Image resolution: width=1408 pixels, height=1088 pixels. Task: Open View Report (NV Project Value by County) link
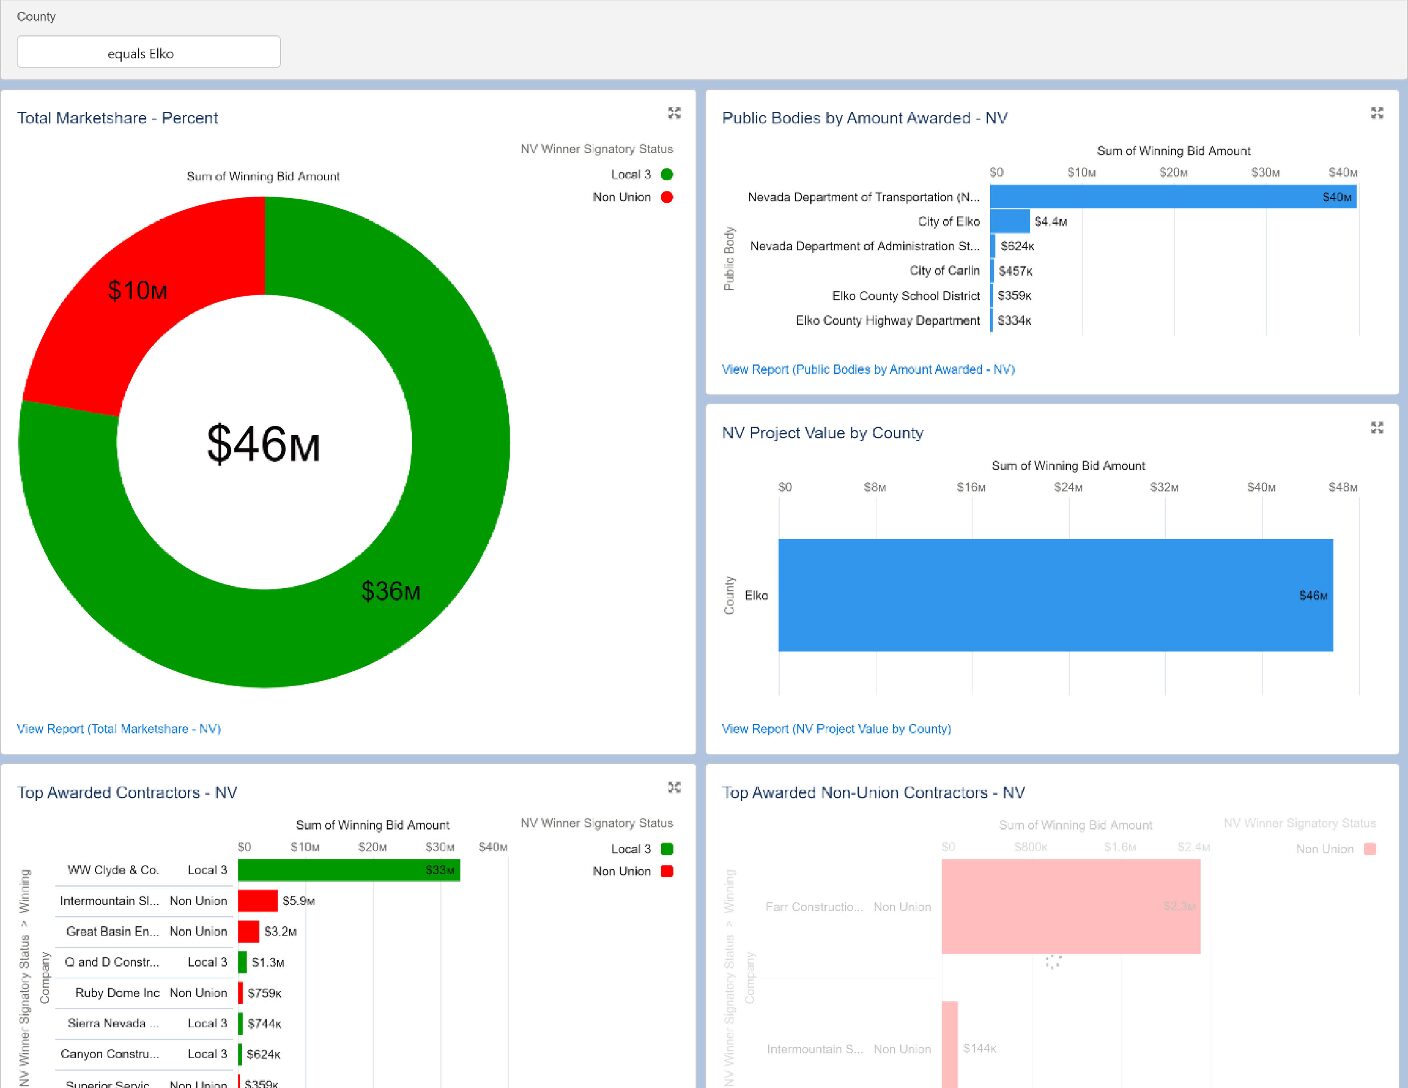pos(836,729)
